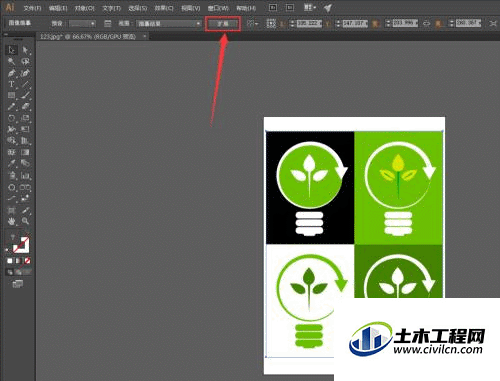
Task: Open the 窗口(W) menu
Action: [x=218, y=8]
